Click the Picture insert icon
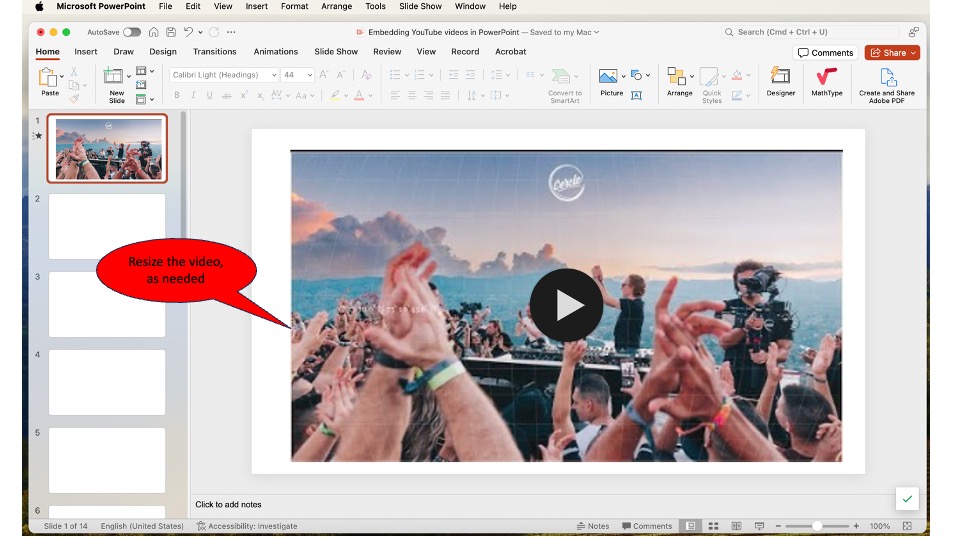Image resolution: width=960 pixels, height=540 pixels. [608, 76]
